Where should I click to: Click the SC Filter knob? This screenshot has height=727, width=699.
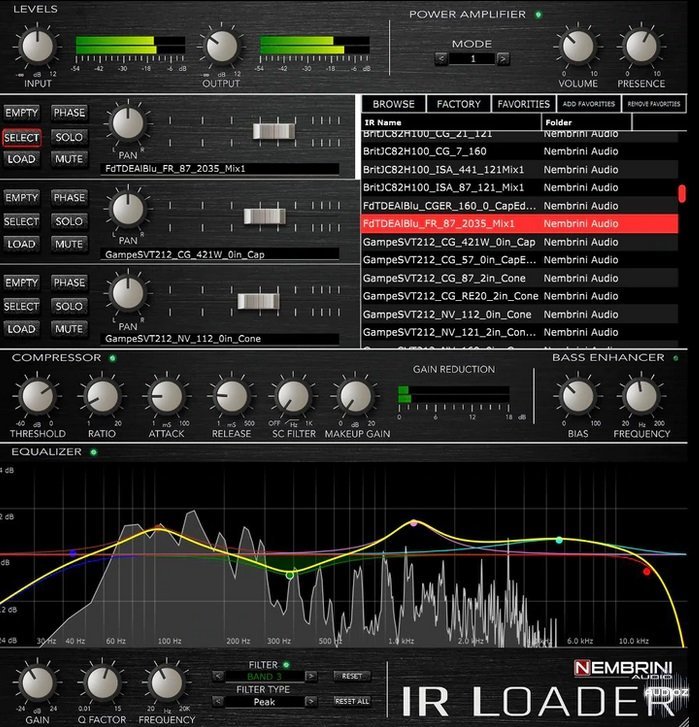pos(293,397)
